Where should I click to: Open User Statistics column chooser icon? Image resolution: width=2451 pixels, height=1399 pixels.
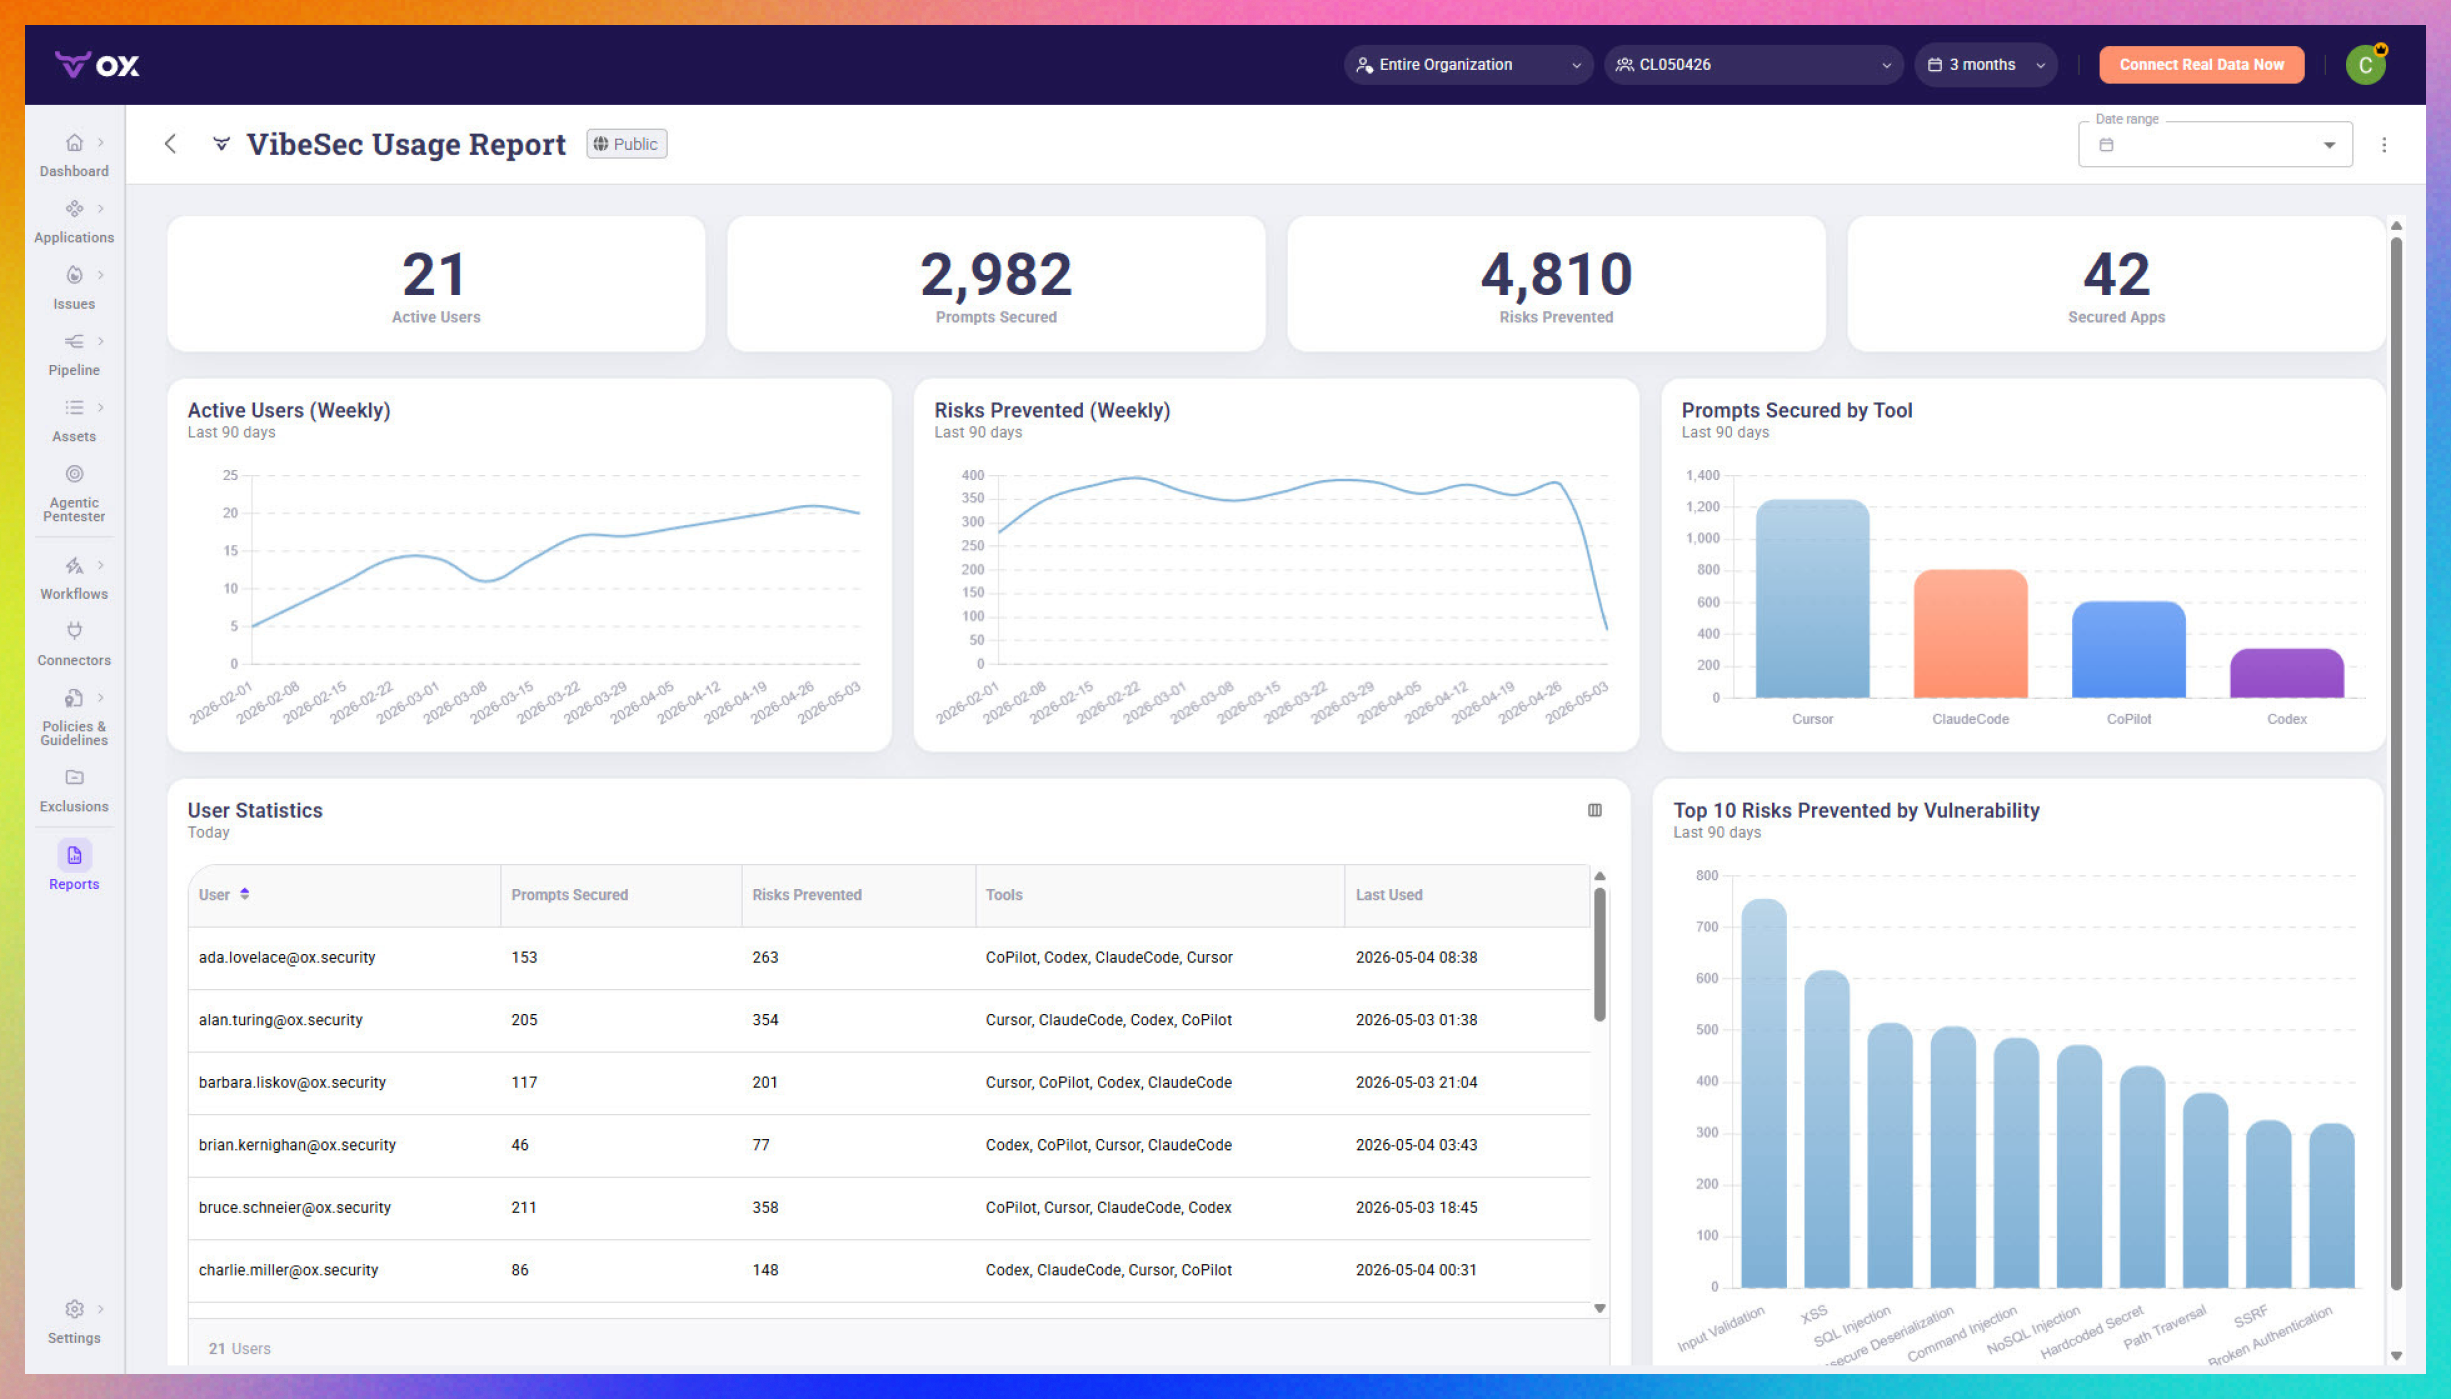pyautogui.click(x=1595, y=810)
